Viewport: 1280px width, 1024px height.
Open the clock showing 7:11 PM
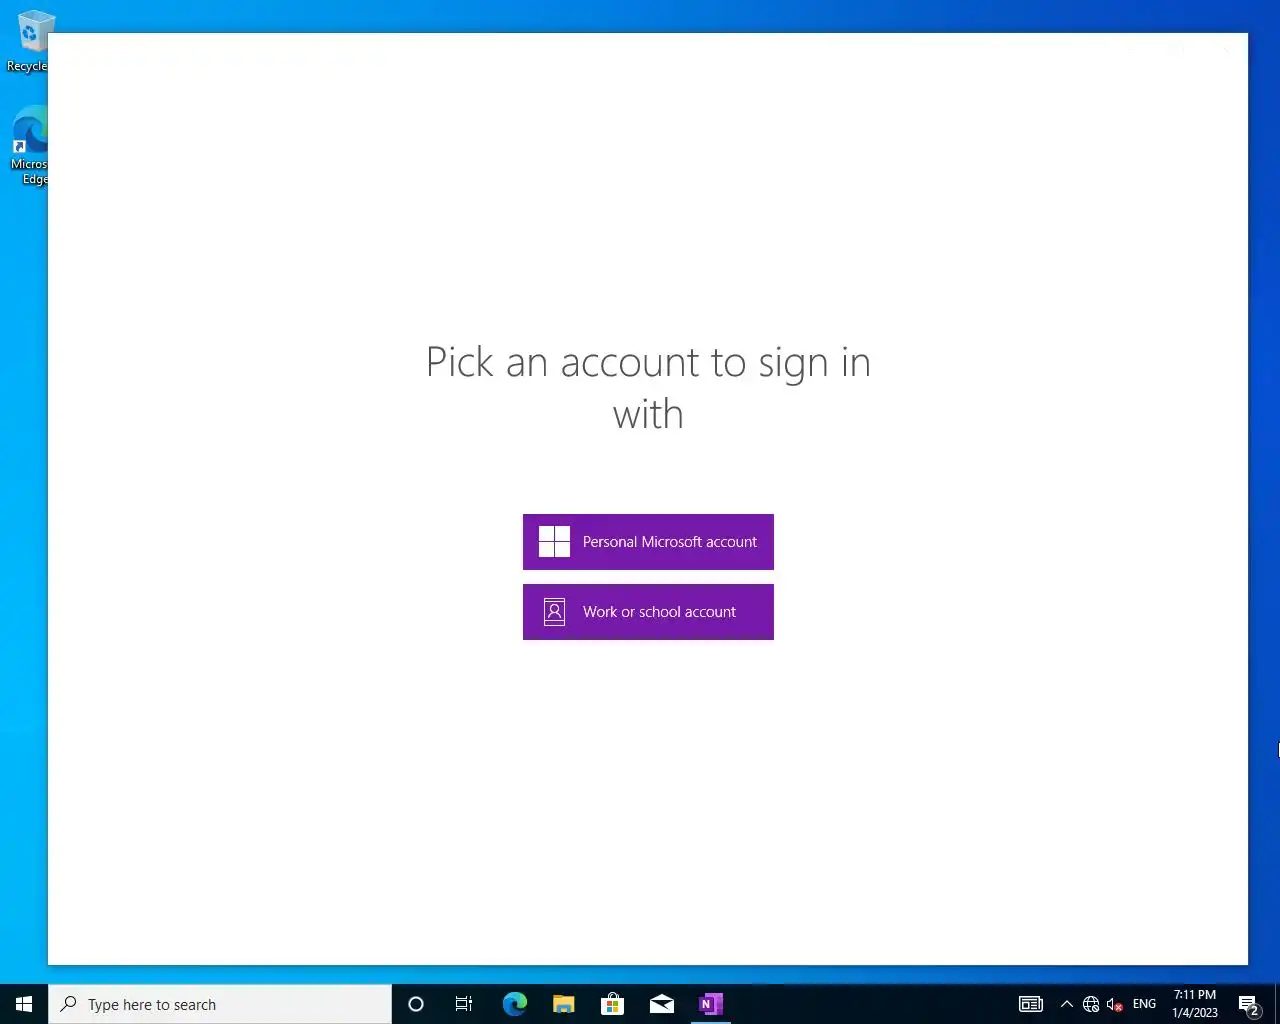click(1195, 1004)
